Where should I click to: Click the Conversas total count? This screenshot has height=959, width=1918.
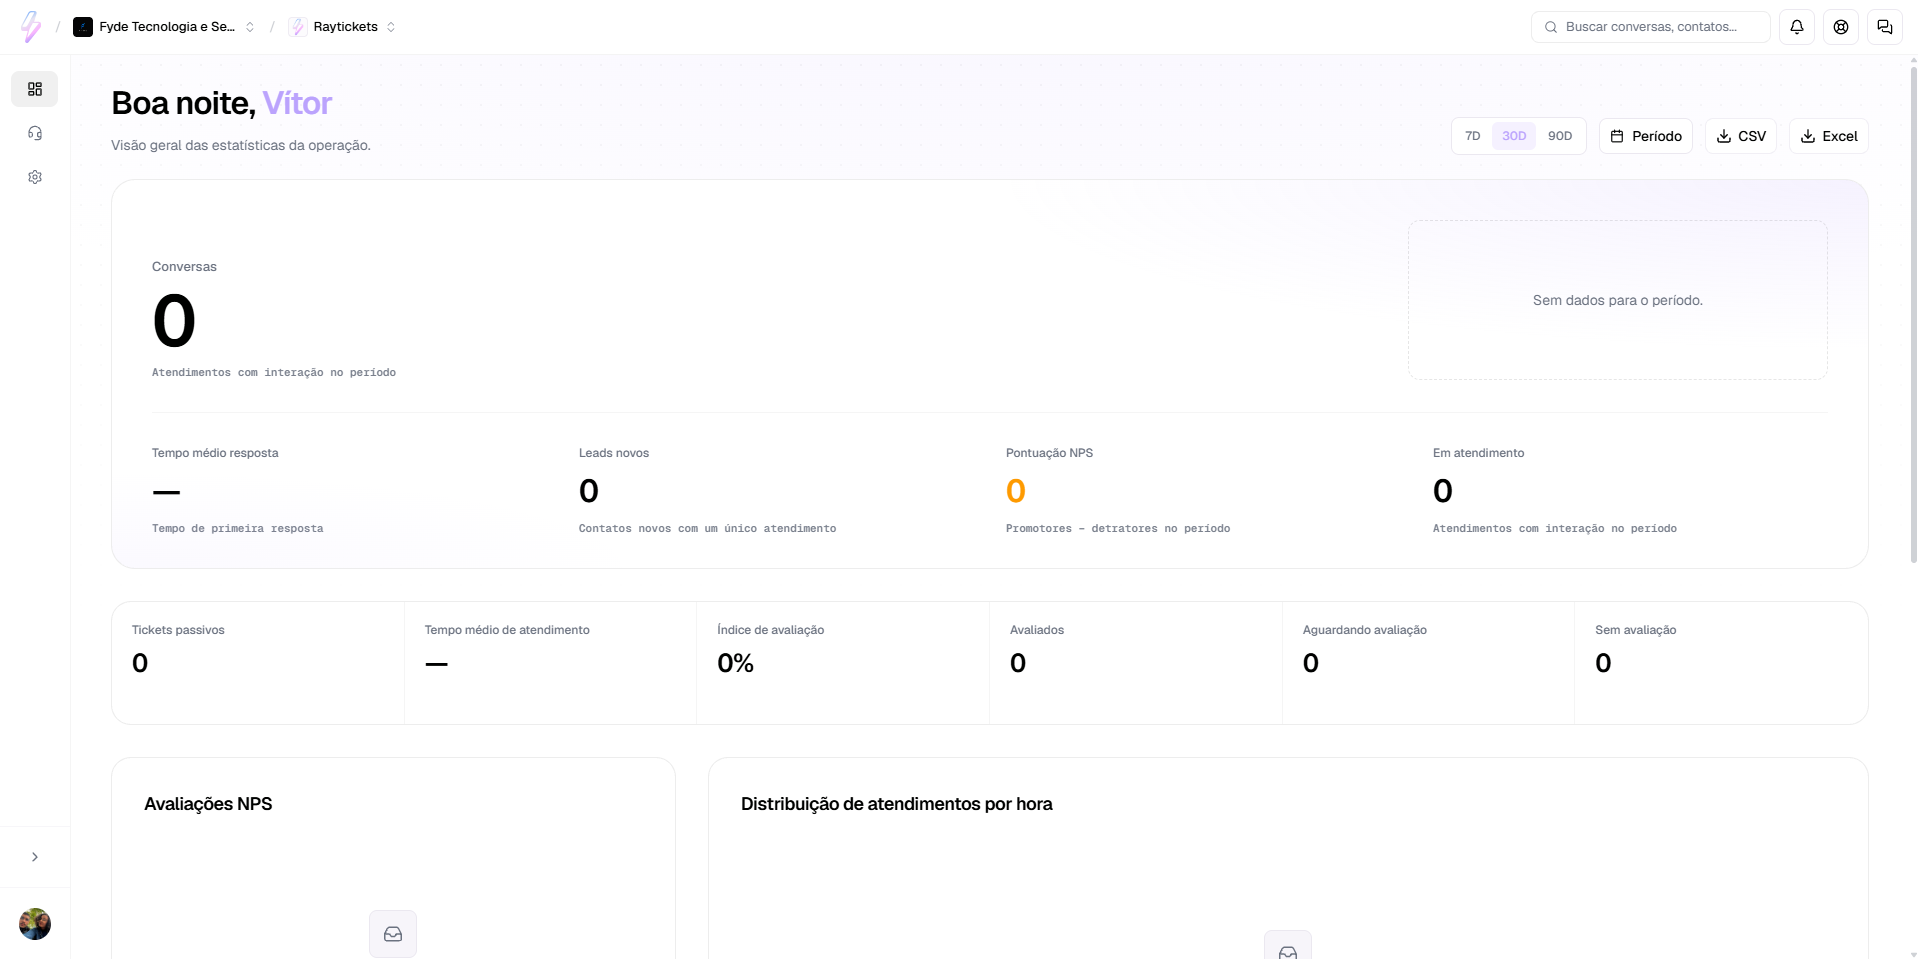[174, 321]
